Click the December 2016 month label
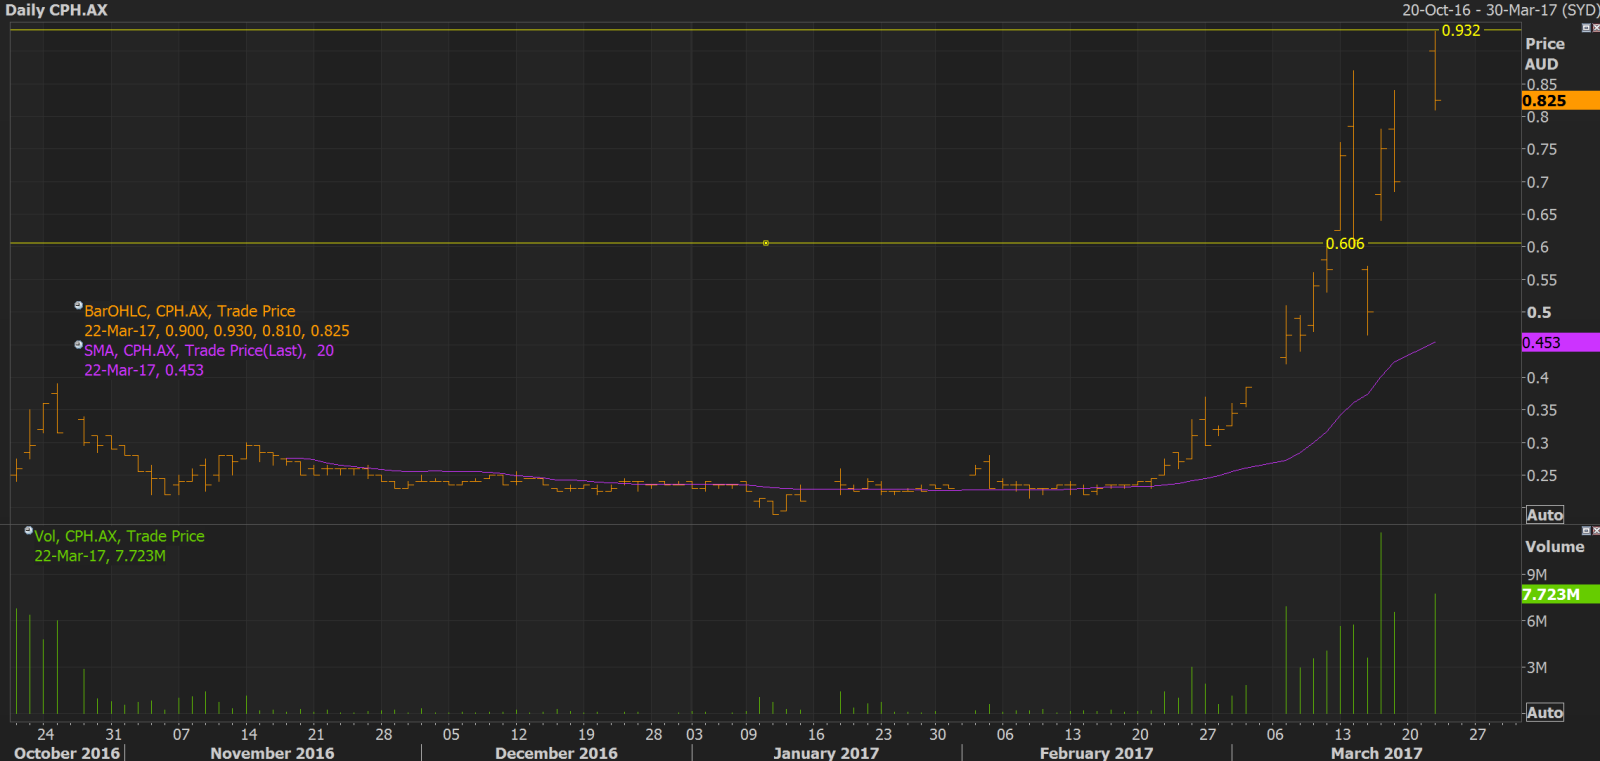Image resolution: width=1600 pixels, height=761 pixels. (556, 753)
